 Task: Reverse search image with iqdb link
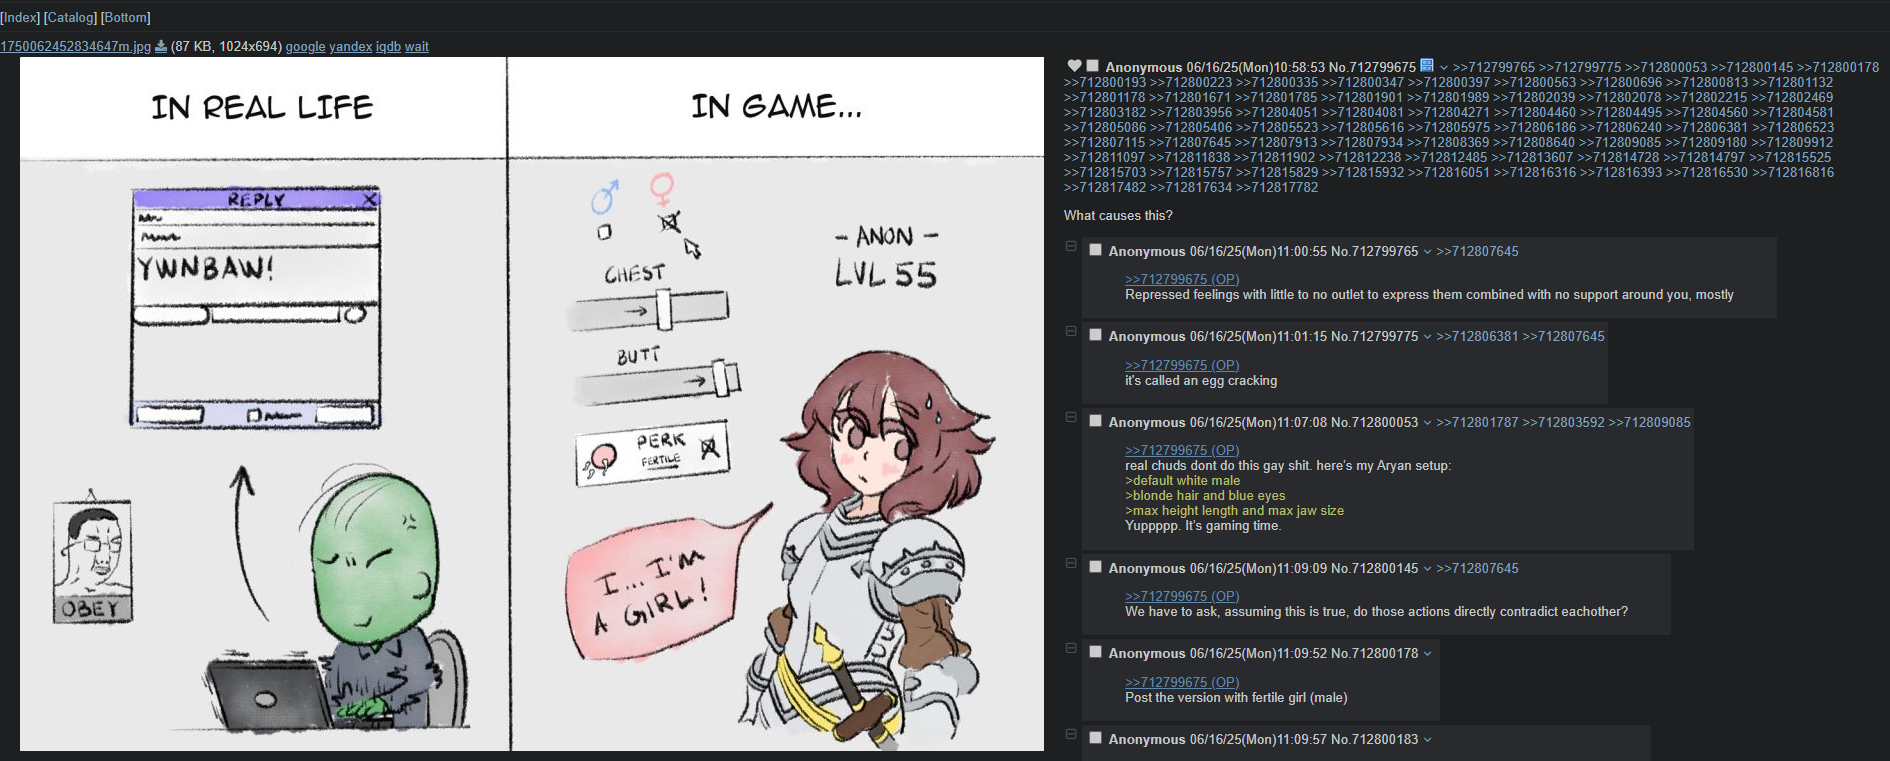388,47
